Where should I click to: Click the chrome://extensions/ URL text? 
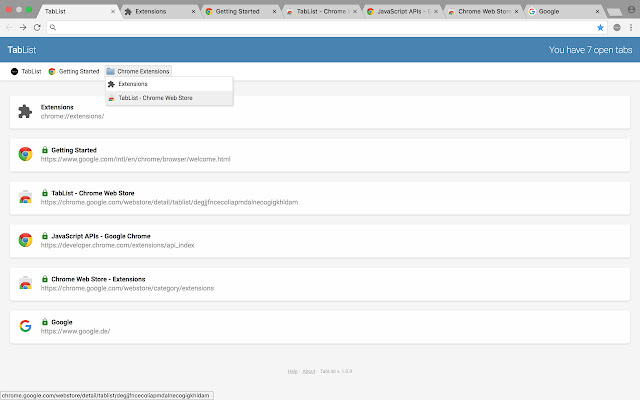coord(72,116)
